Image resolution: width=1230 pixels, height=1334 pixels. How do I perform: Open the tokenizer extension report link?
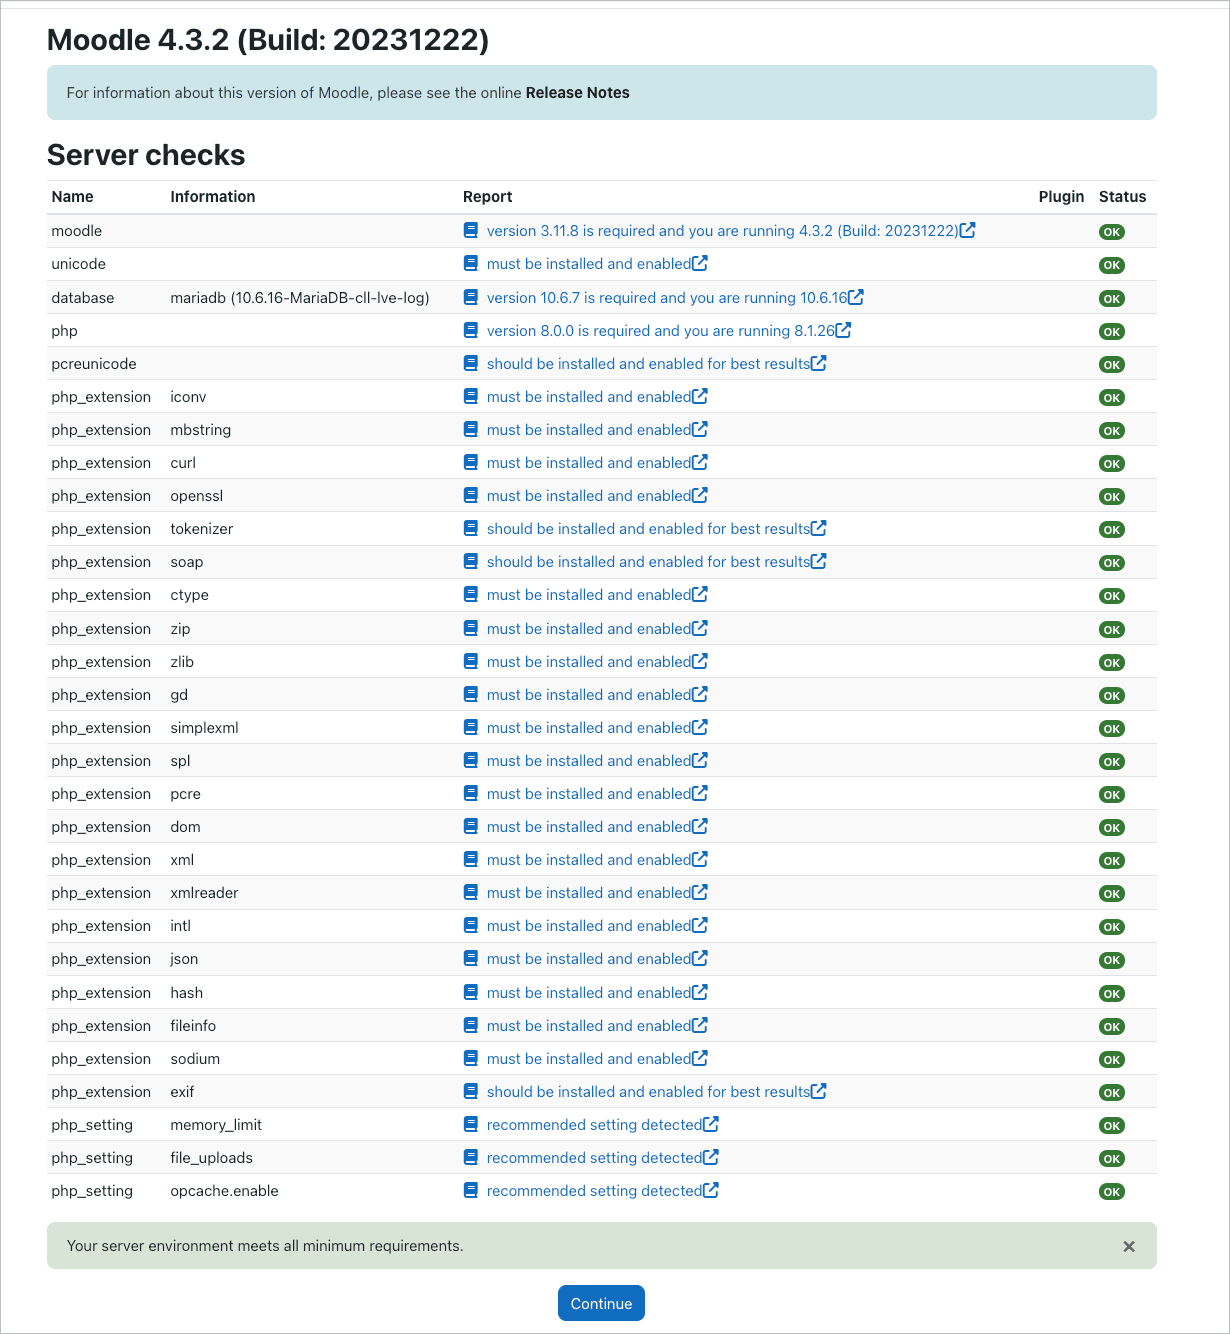648,529
